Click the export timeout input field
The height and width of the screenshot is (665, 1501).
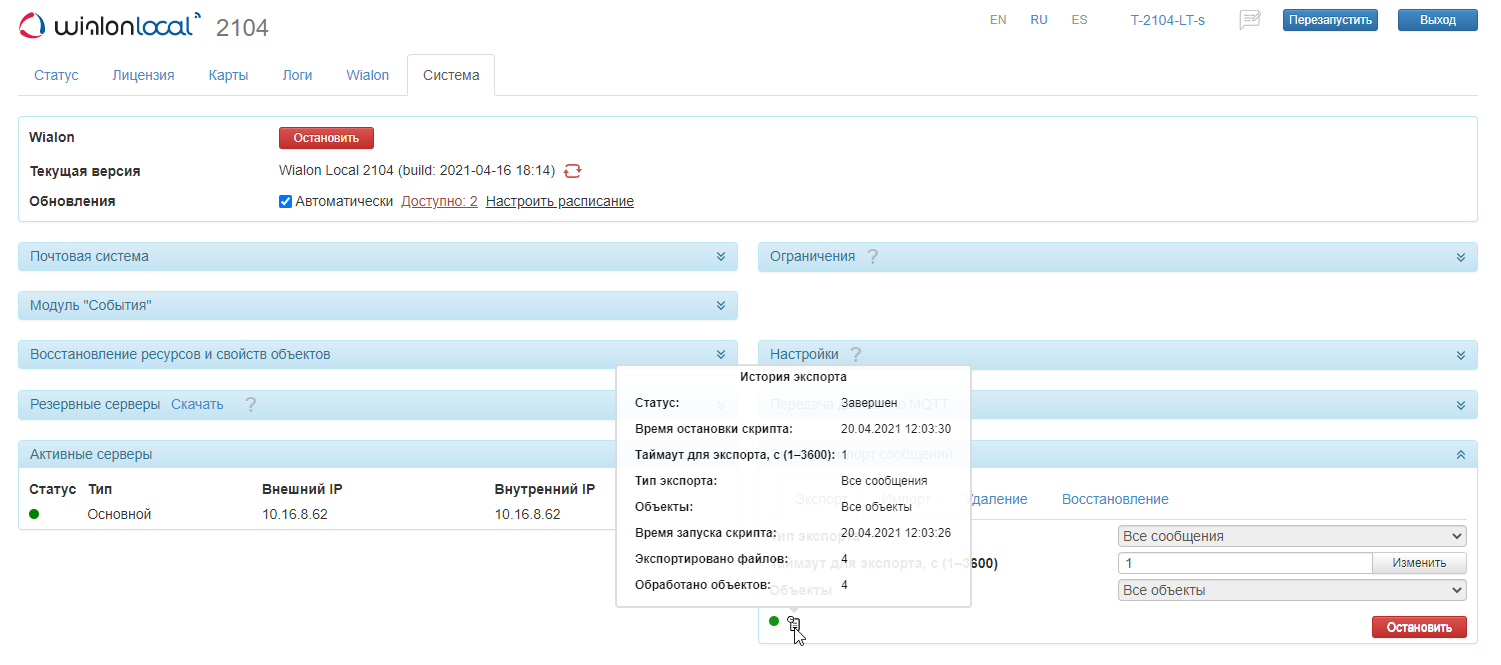[1244, 563]
